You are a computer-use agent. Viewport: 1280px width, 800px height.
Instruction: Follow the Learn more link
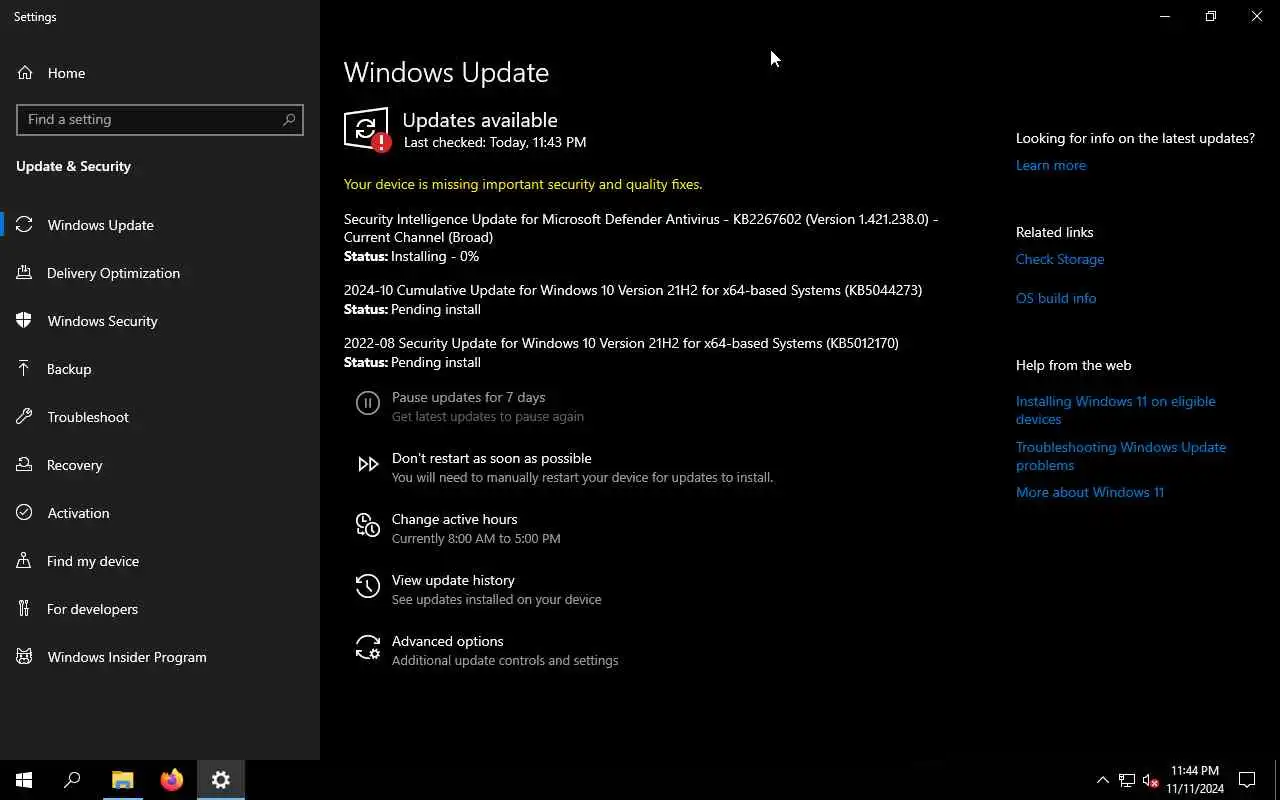[x=1050, y=165]
